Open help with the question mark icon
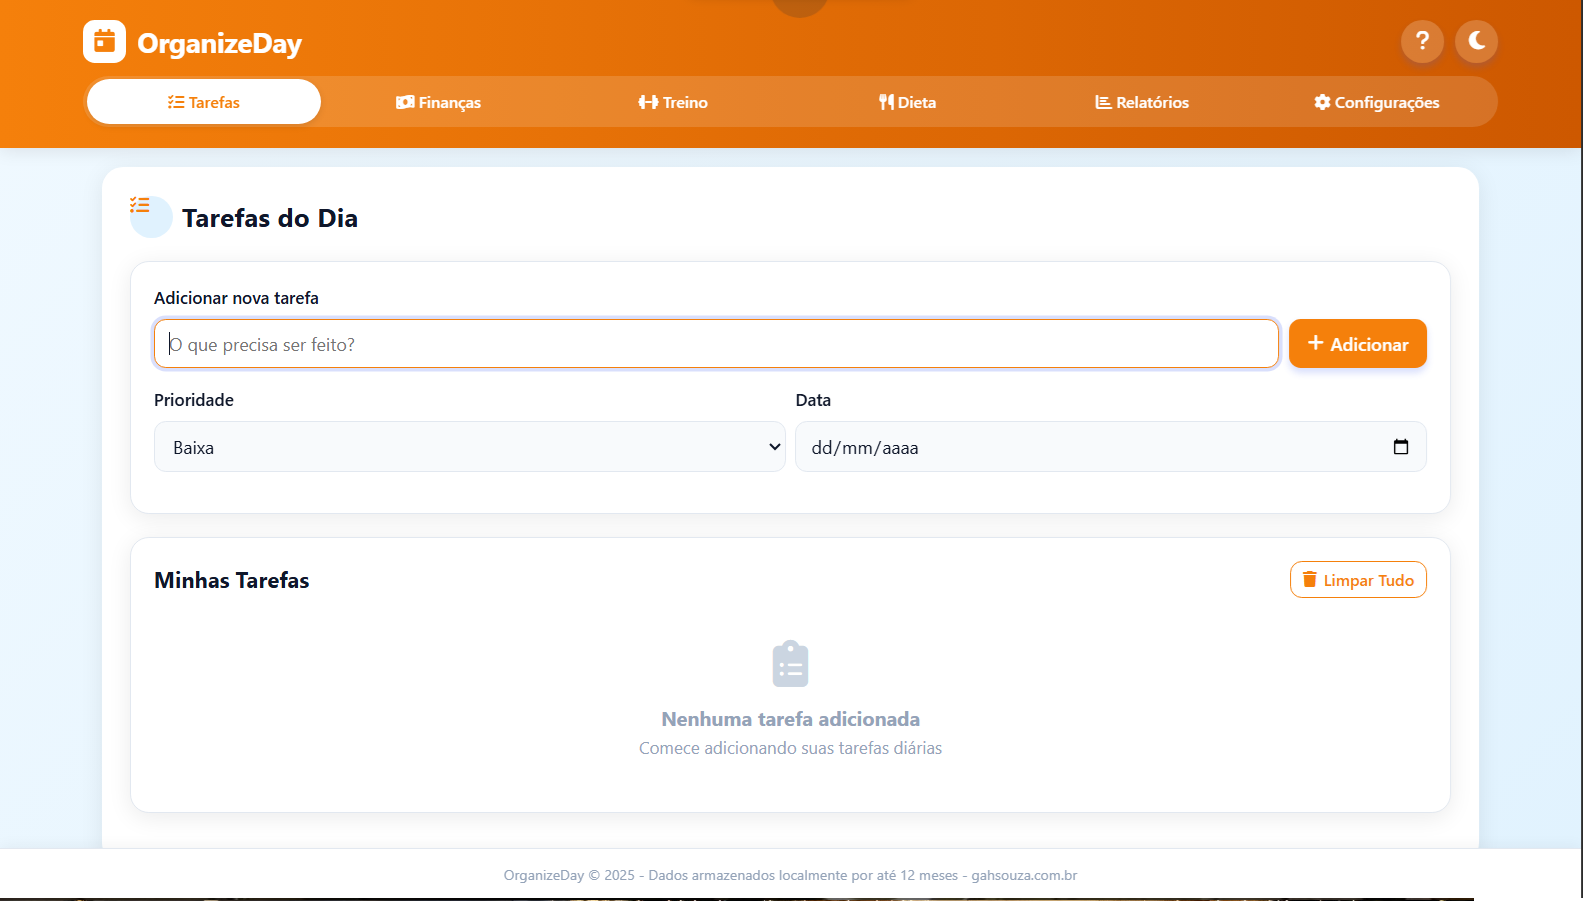The image size is (1583, 901). tap(1422, 42)
